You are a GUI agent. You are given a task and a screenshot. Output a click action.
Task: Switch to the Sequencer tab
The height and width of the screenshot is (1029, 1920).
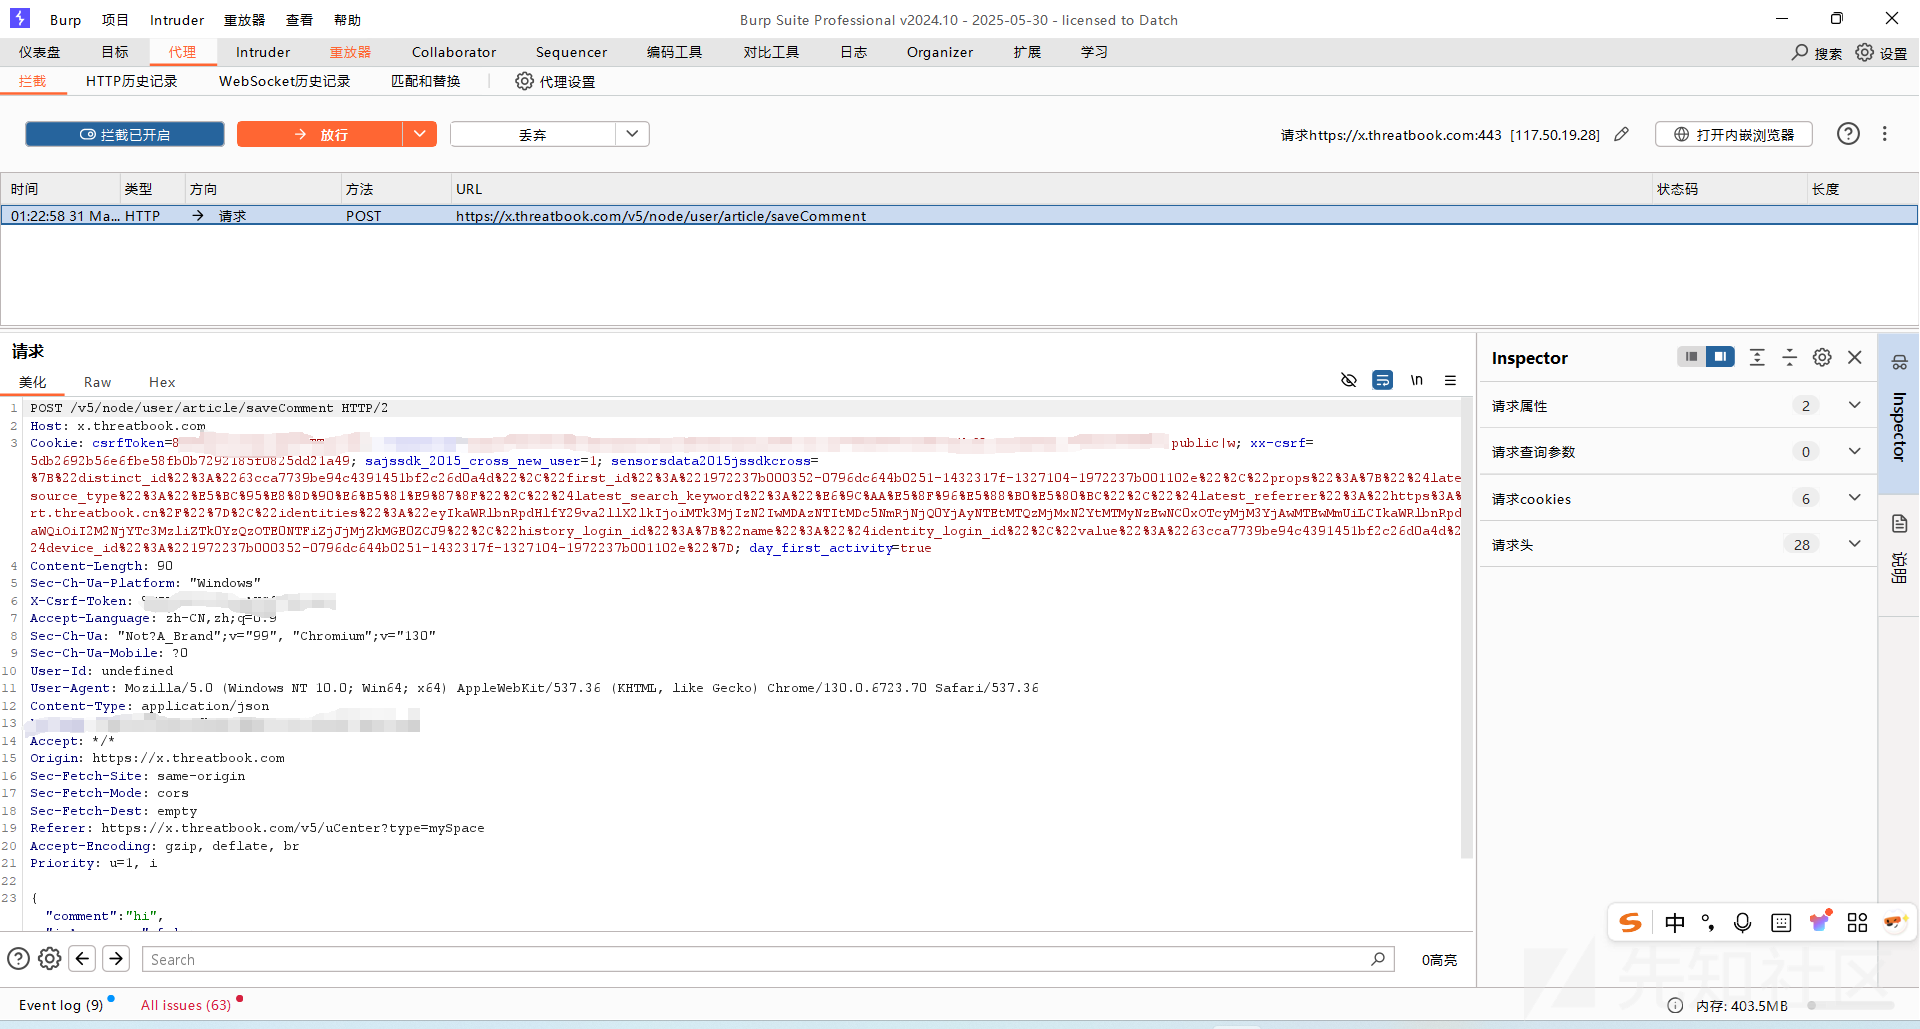571,52
